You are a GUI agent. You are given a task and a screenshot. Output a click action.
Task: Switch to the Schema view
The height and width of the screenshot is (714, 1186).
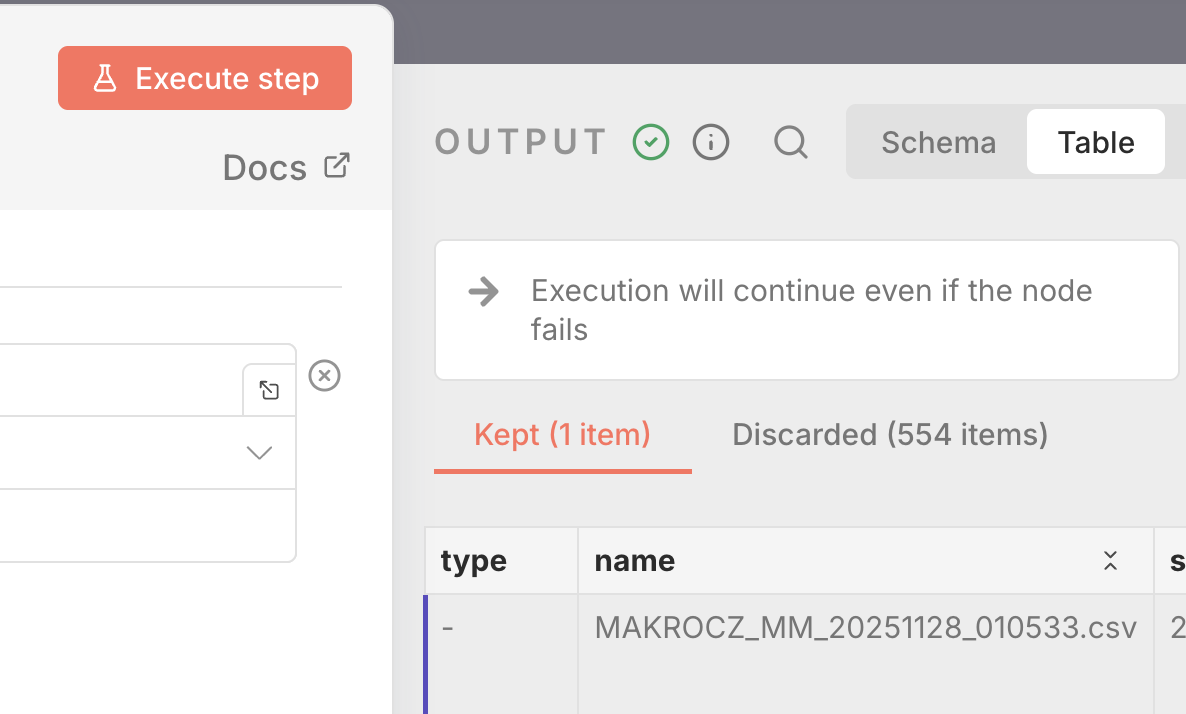click(x=938, y=143)
